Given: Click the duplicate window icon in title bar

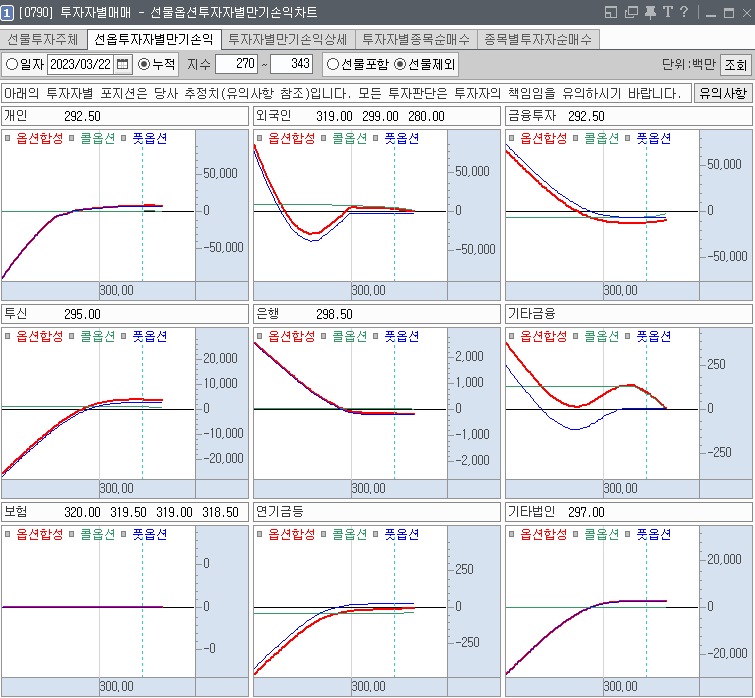Looking at the screenshot, I should coord(631,12).
